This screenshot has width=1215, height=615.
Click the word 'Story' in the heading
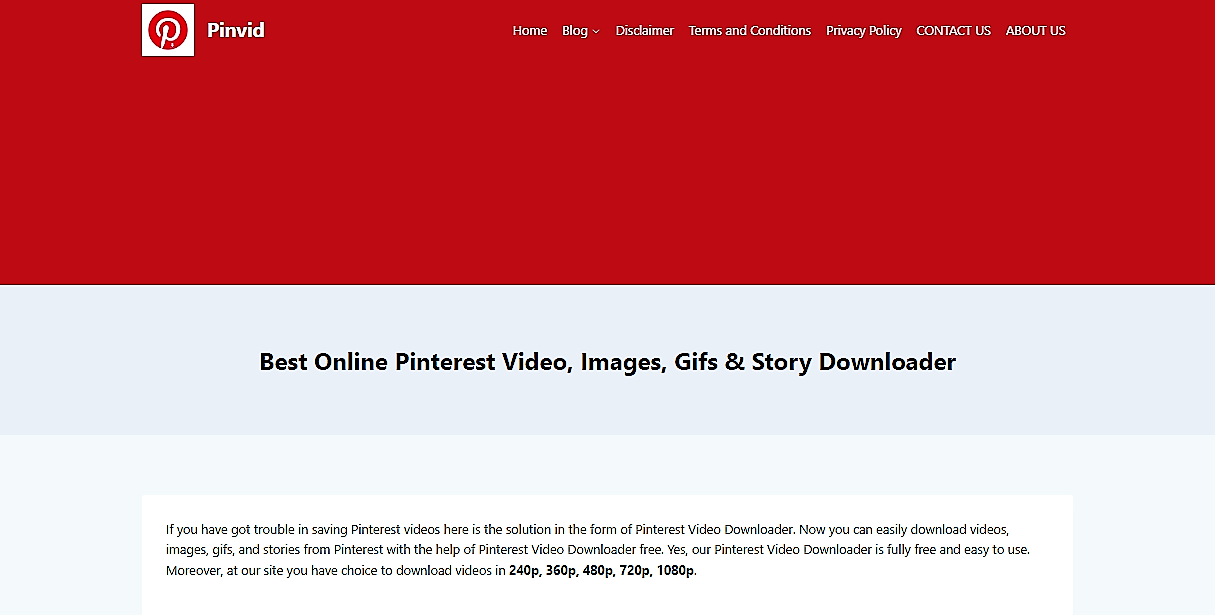(x=782, y=362)
